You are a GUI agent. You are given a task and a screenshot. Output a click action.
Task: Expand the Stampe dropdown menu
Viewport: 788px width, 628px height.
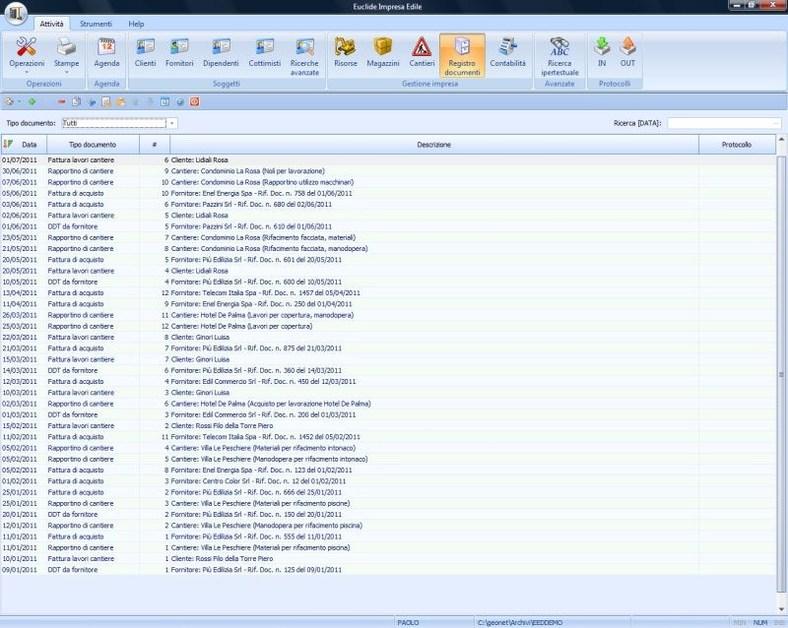coord(66,71)
